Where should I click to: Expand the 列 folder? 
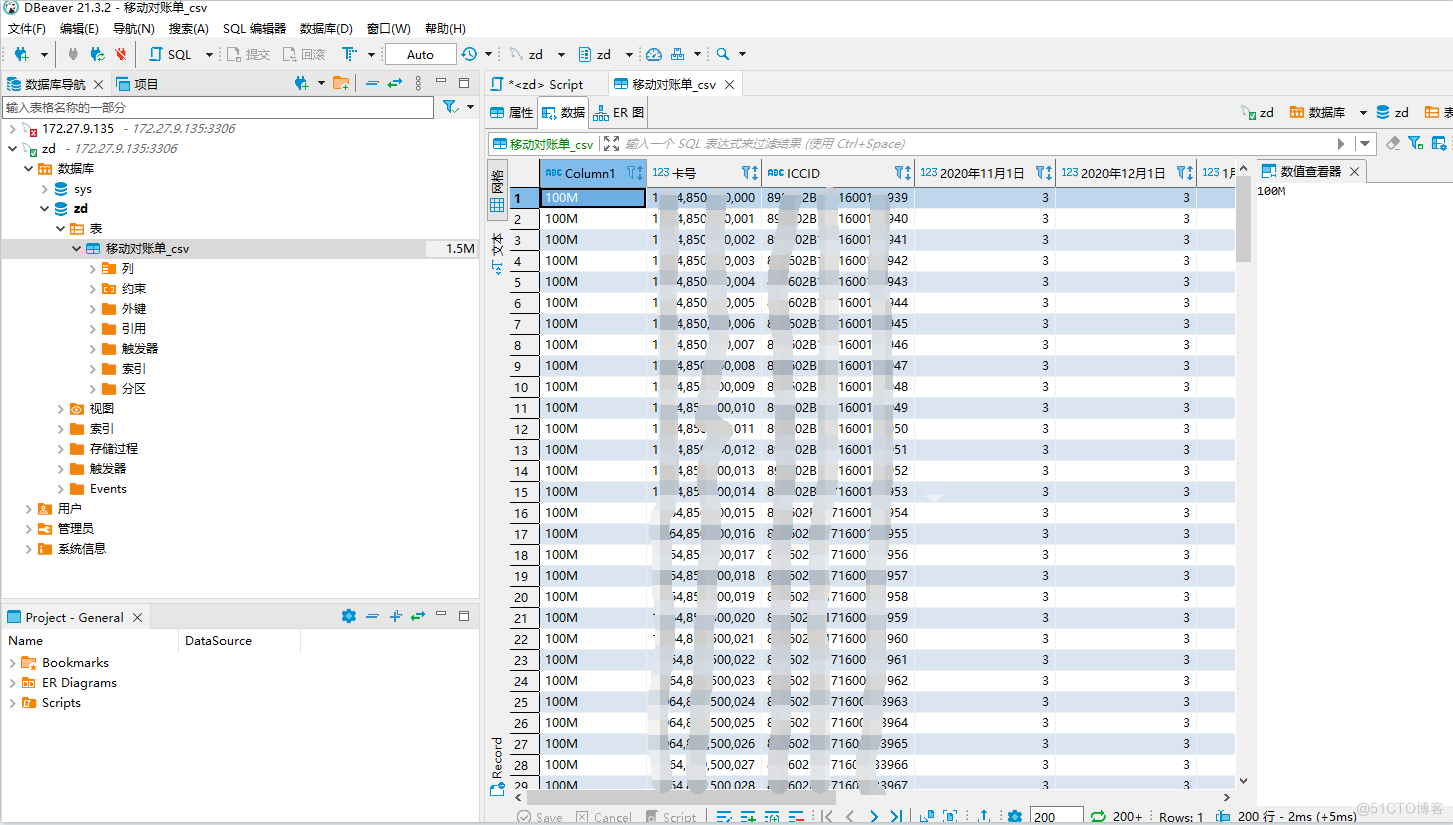[x=92, y=268]
